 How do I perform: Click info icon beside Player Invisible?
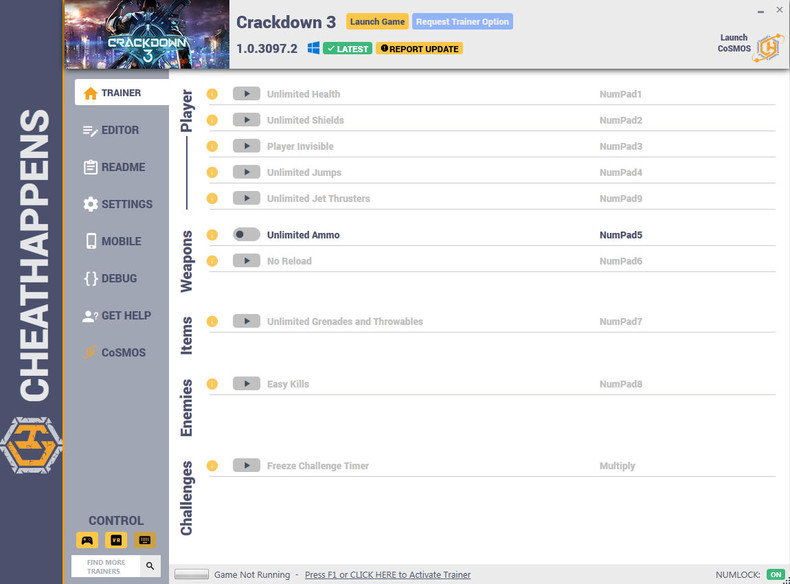pos(212,147)
